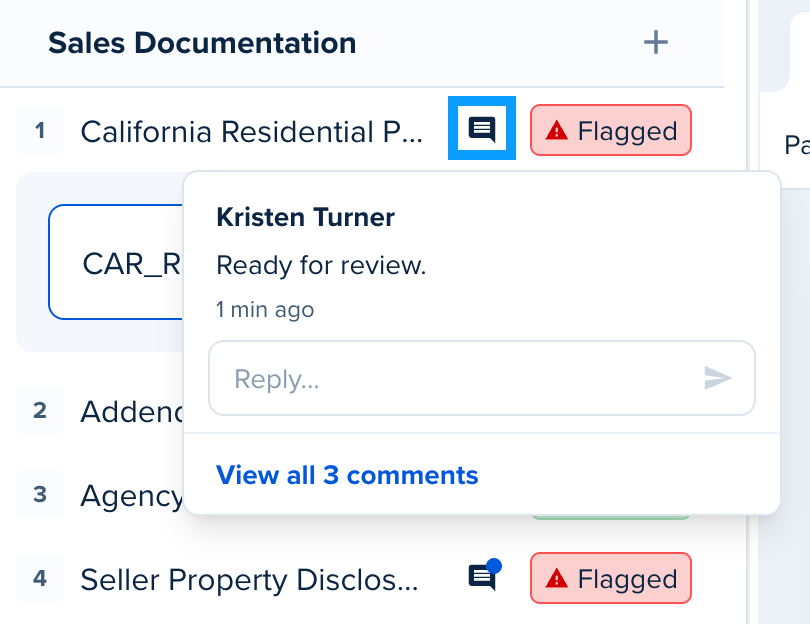Send the reply with arrow icon

718,378
